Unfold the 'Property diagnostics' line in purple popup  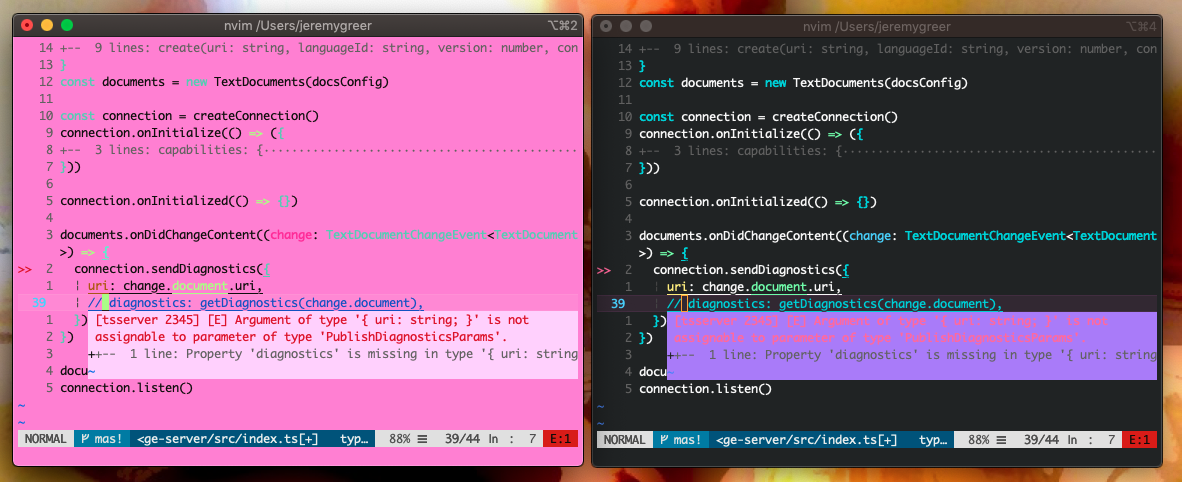[x=912, y=354]
